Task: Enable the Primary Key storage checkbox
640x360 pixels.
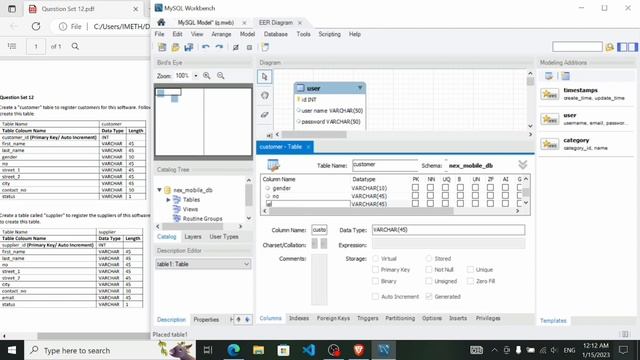Action: (375, 270)
